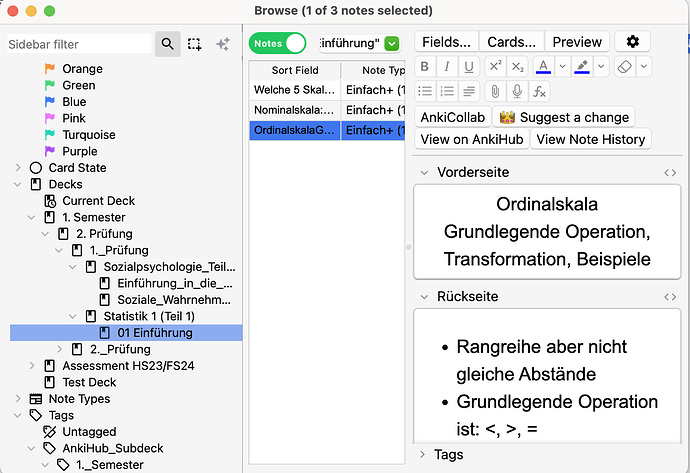The height and width of the screenshot is (473, 690).
Task: Toggle HTML editor for Rückseite field
Action: [x=670, y=297]
